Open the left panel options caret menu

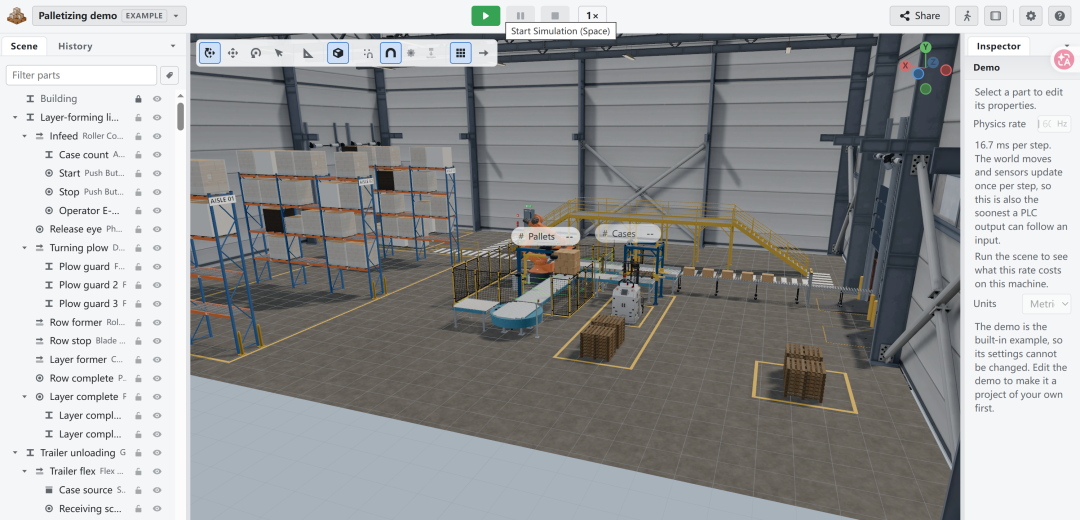[173, 46]
